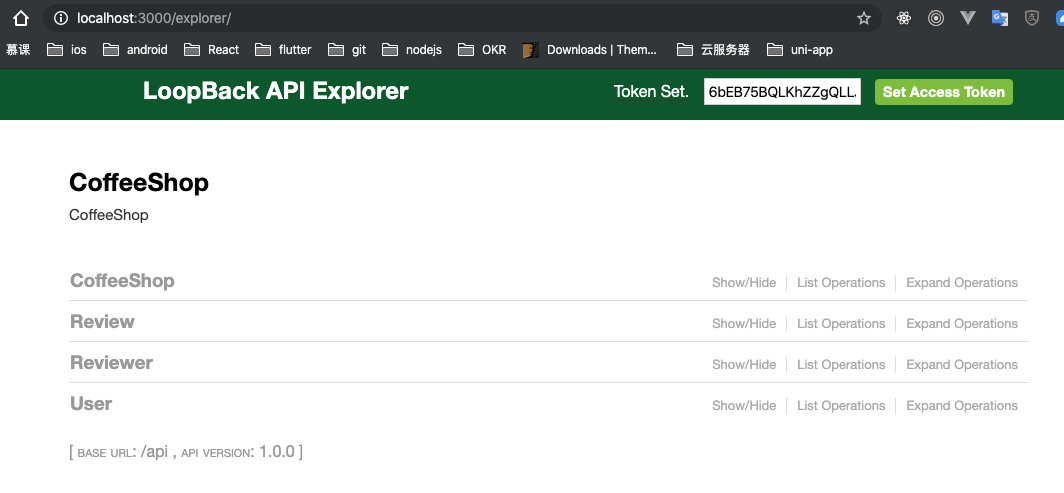Open the git bookmarks folder
1064x493 pixels.
coord(347,50)
